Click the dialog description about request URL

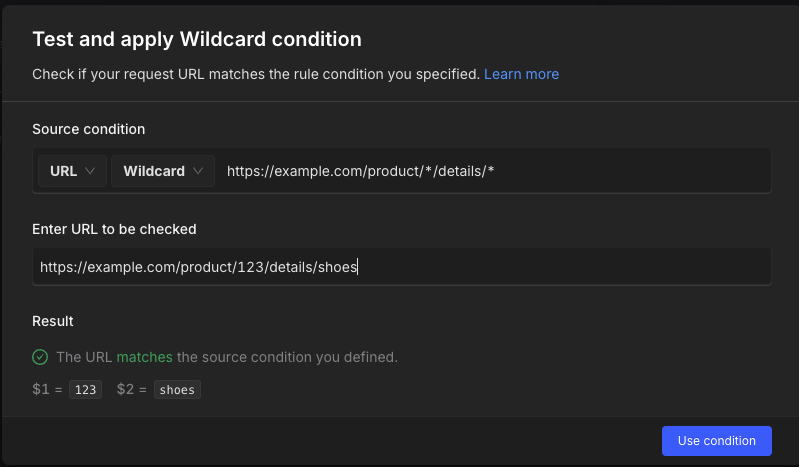click(255, 74)
